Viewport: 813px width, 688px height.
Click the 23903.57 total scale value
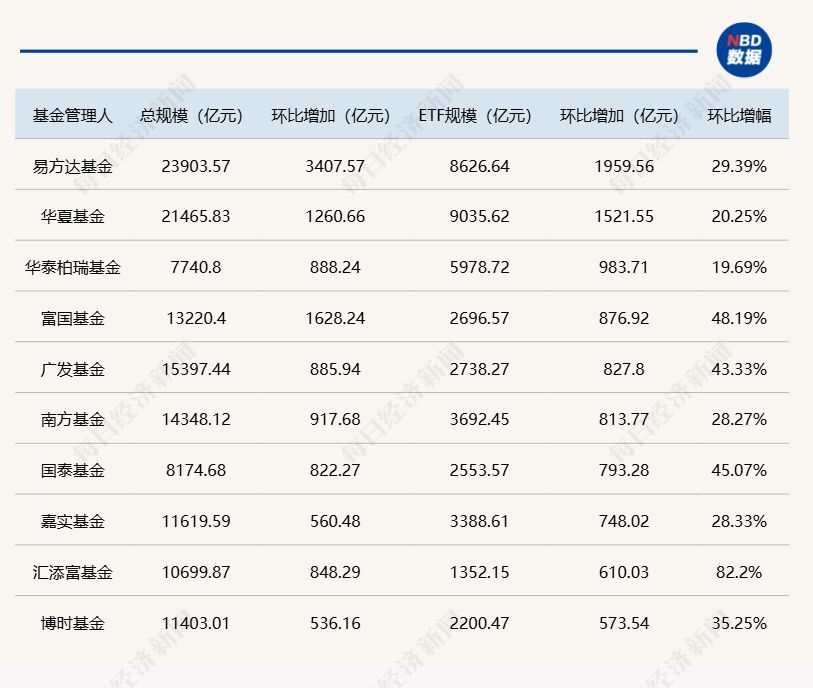coord(195,166)
